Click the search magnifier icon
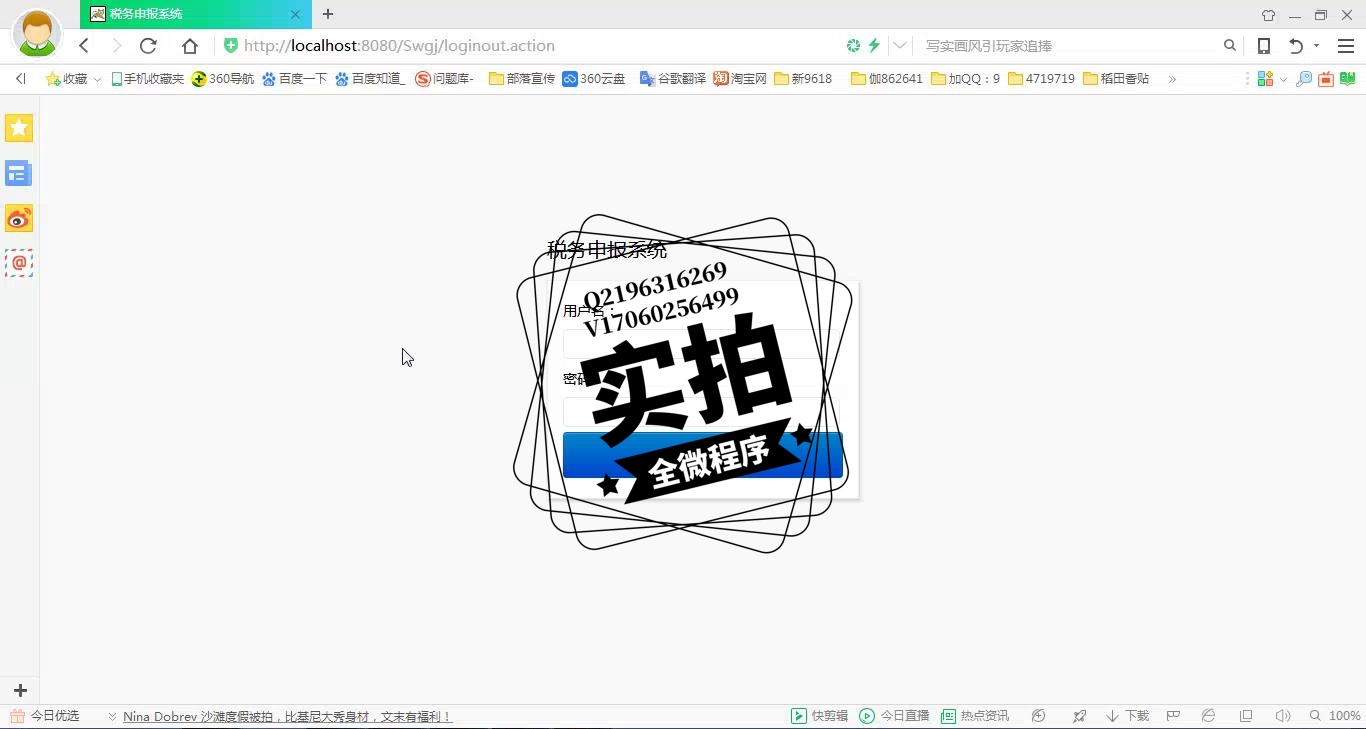Screen dimensions: 1366x729 (x=1230, y=46)
